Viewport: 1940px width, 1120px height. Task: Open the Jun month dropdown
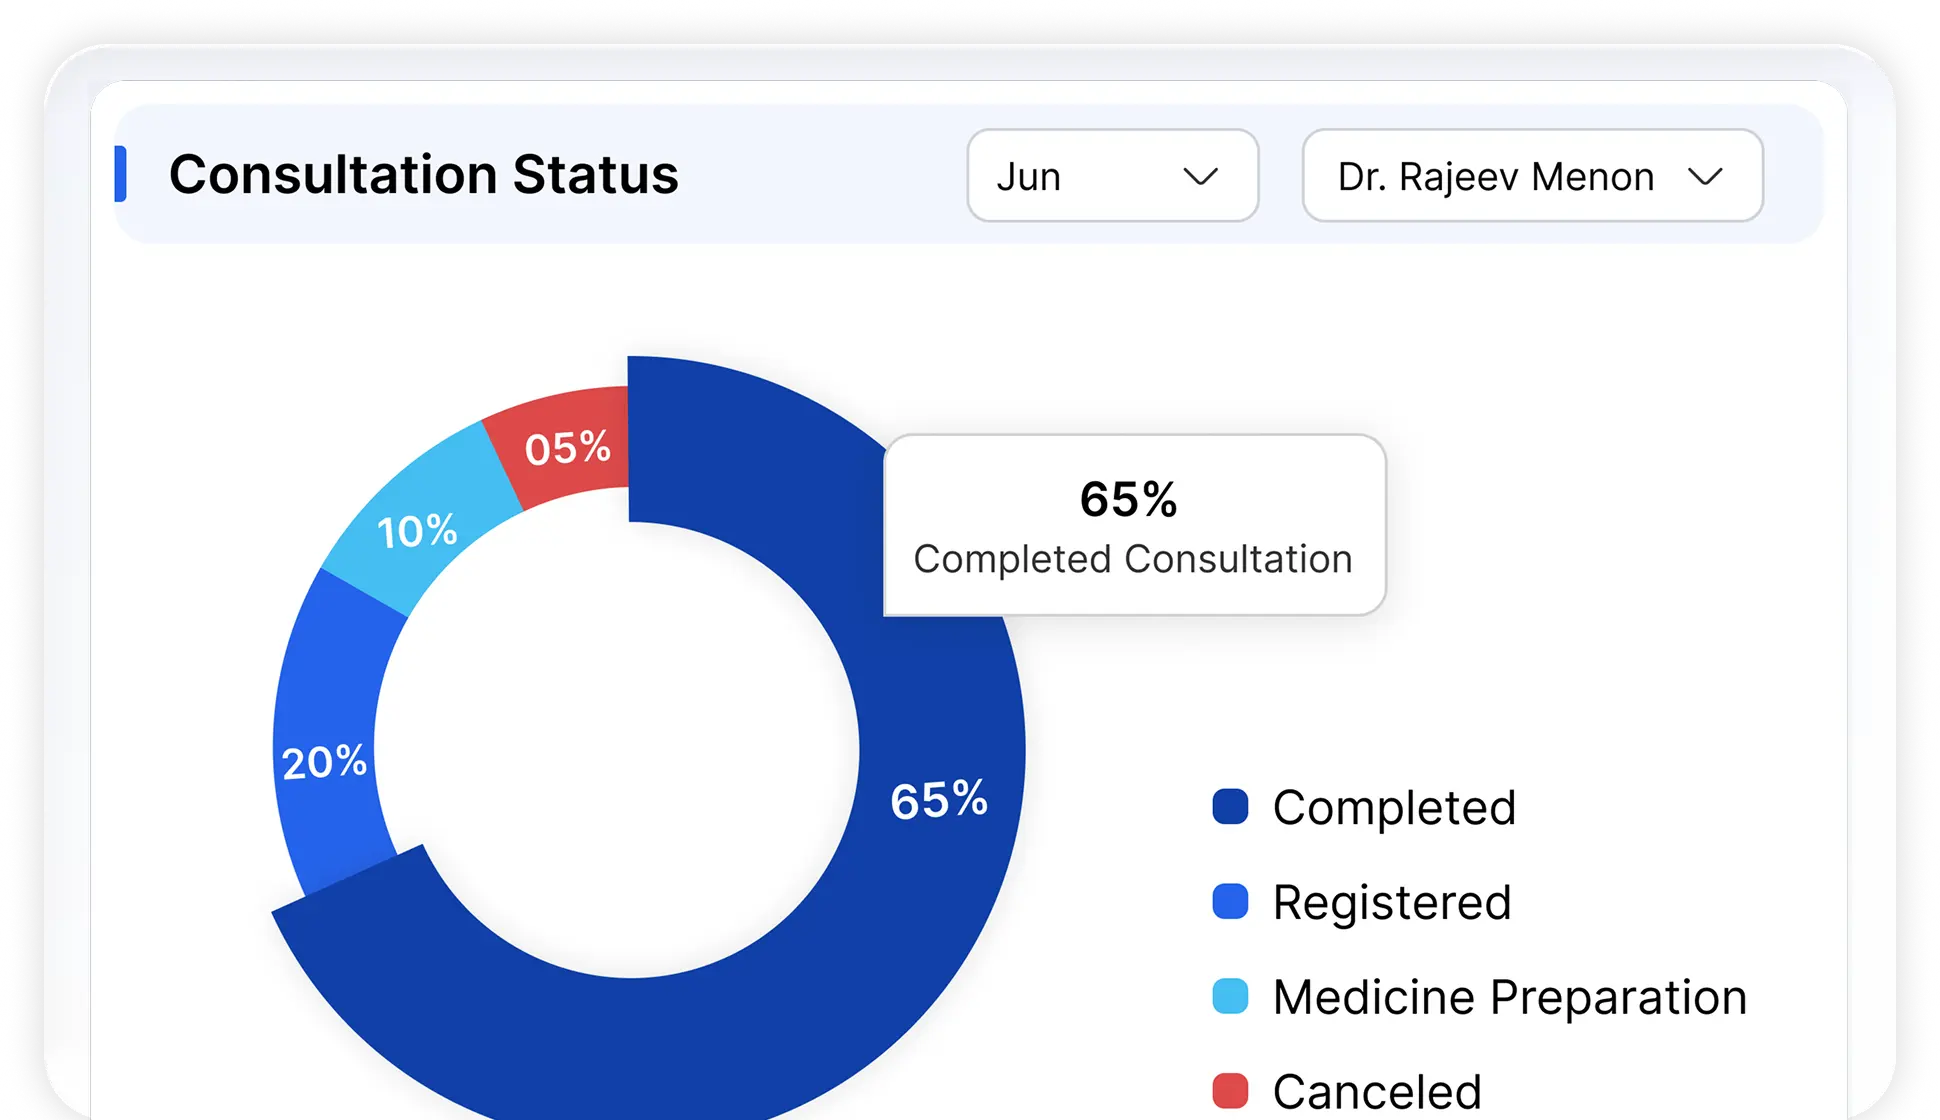[x=1111, y=176]
